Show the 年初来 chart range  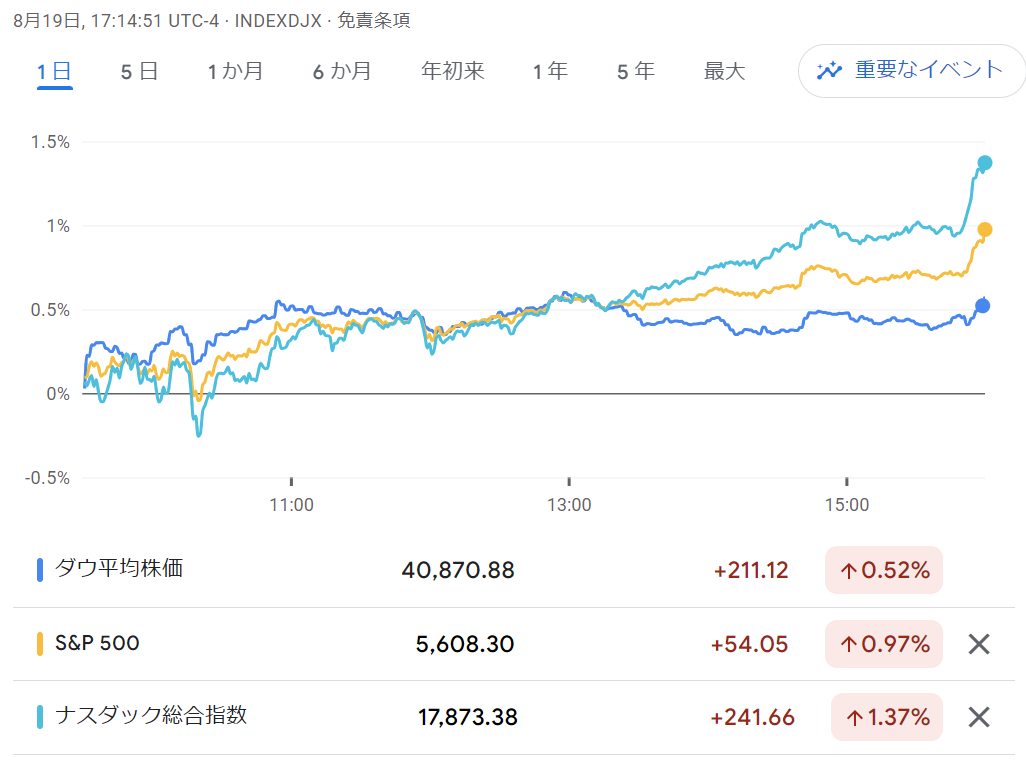(x=453, y=71)
